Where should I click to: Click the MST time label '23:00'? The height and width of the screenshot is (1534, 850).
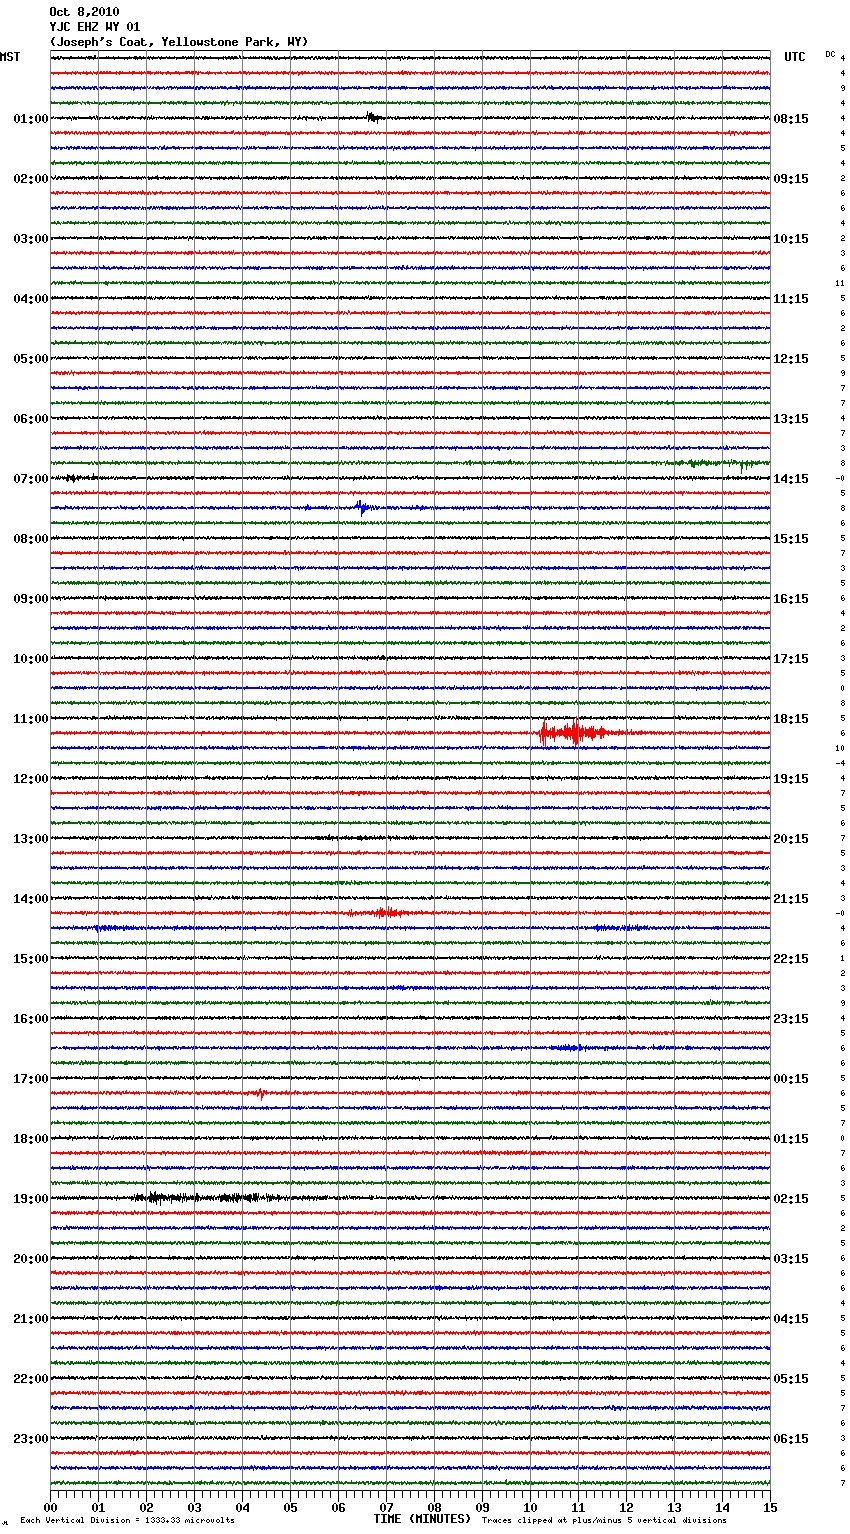[x=30, y=1439]
